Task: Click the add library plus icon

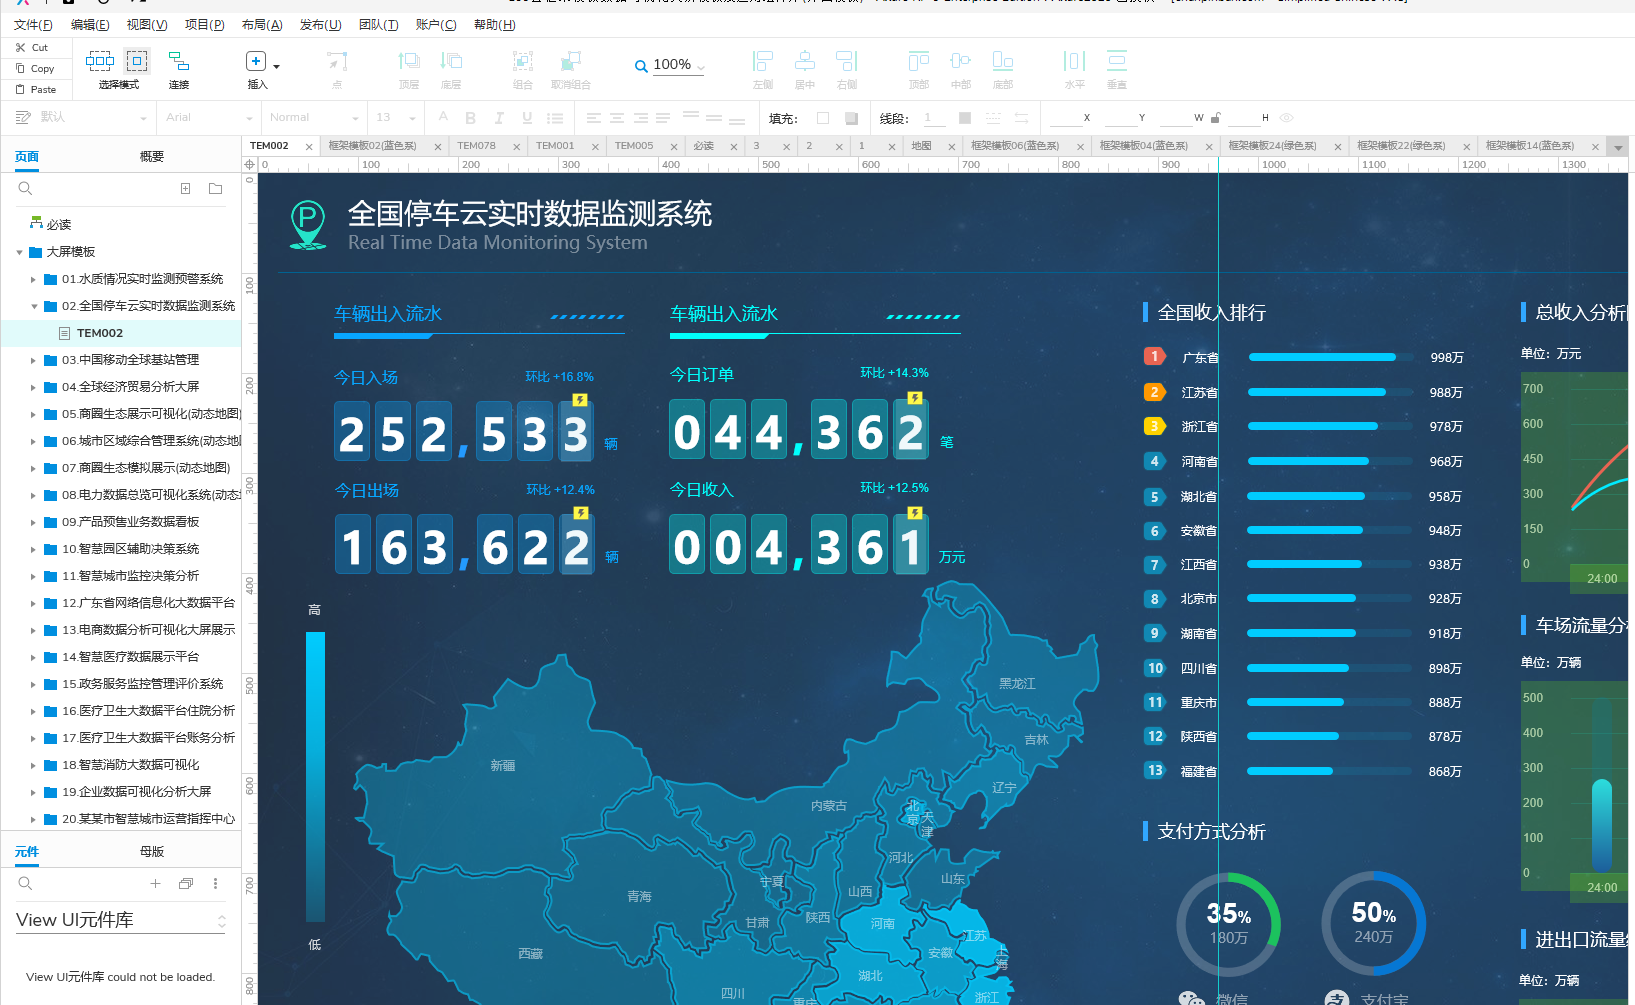Action: [155, 883]
